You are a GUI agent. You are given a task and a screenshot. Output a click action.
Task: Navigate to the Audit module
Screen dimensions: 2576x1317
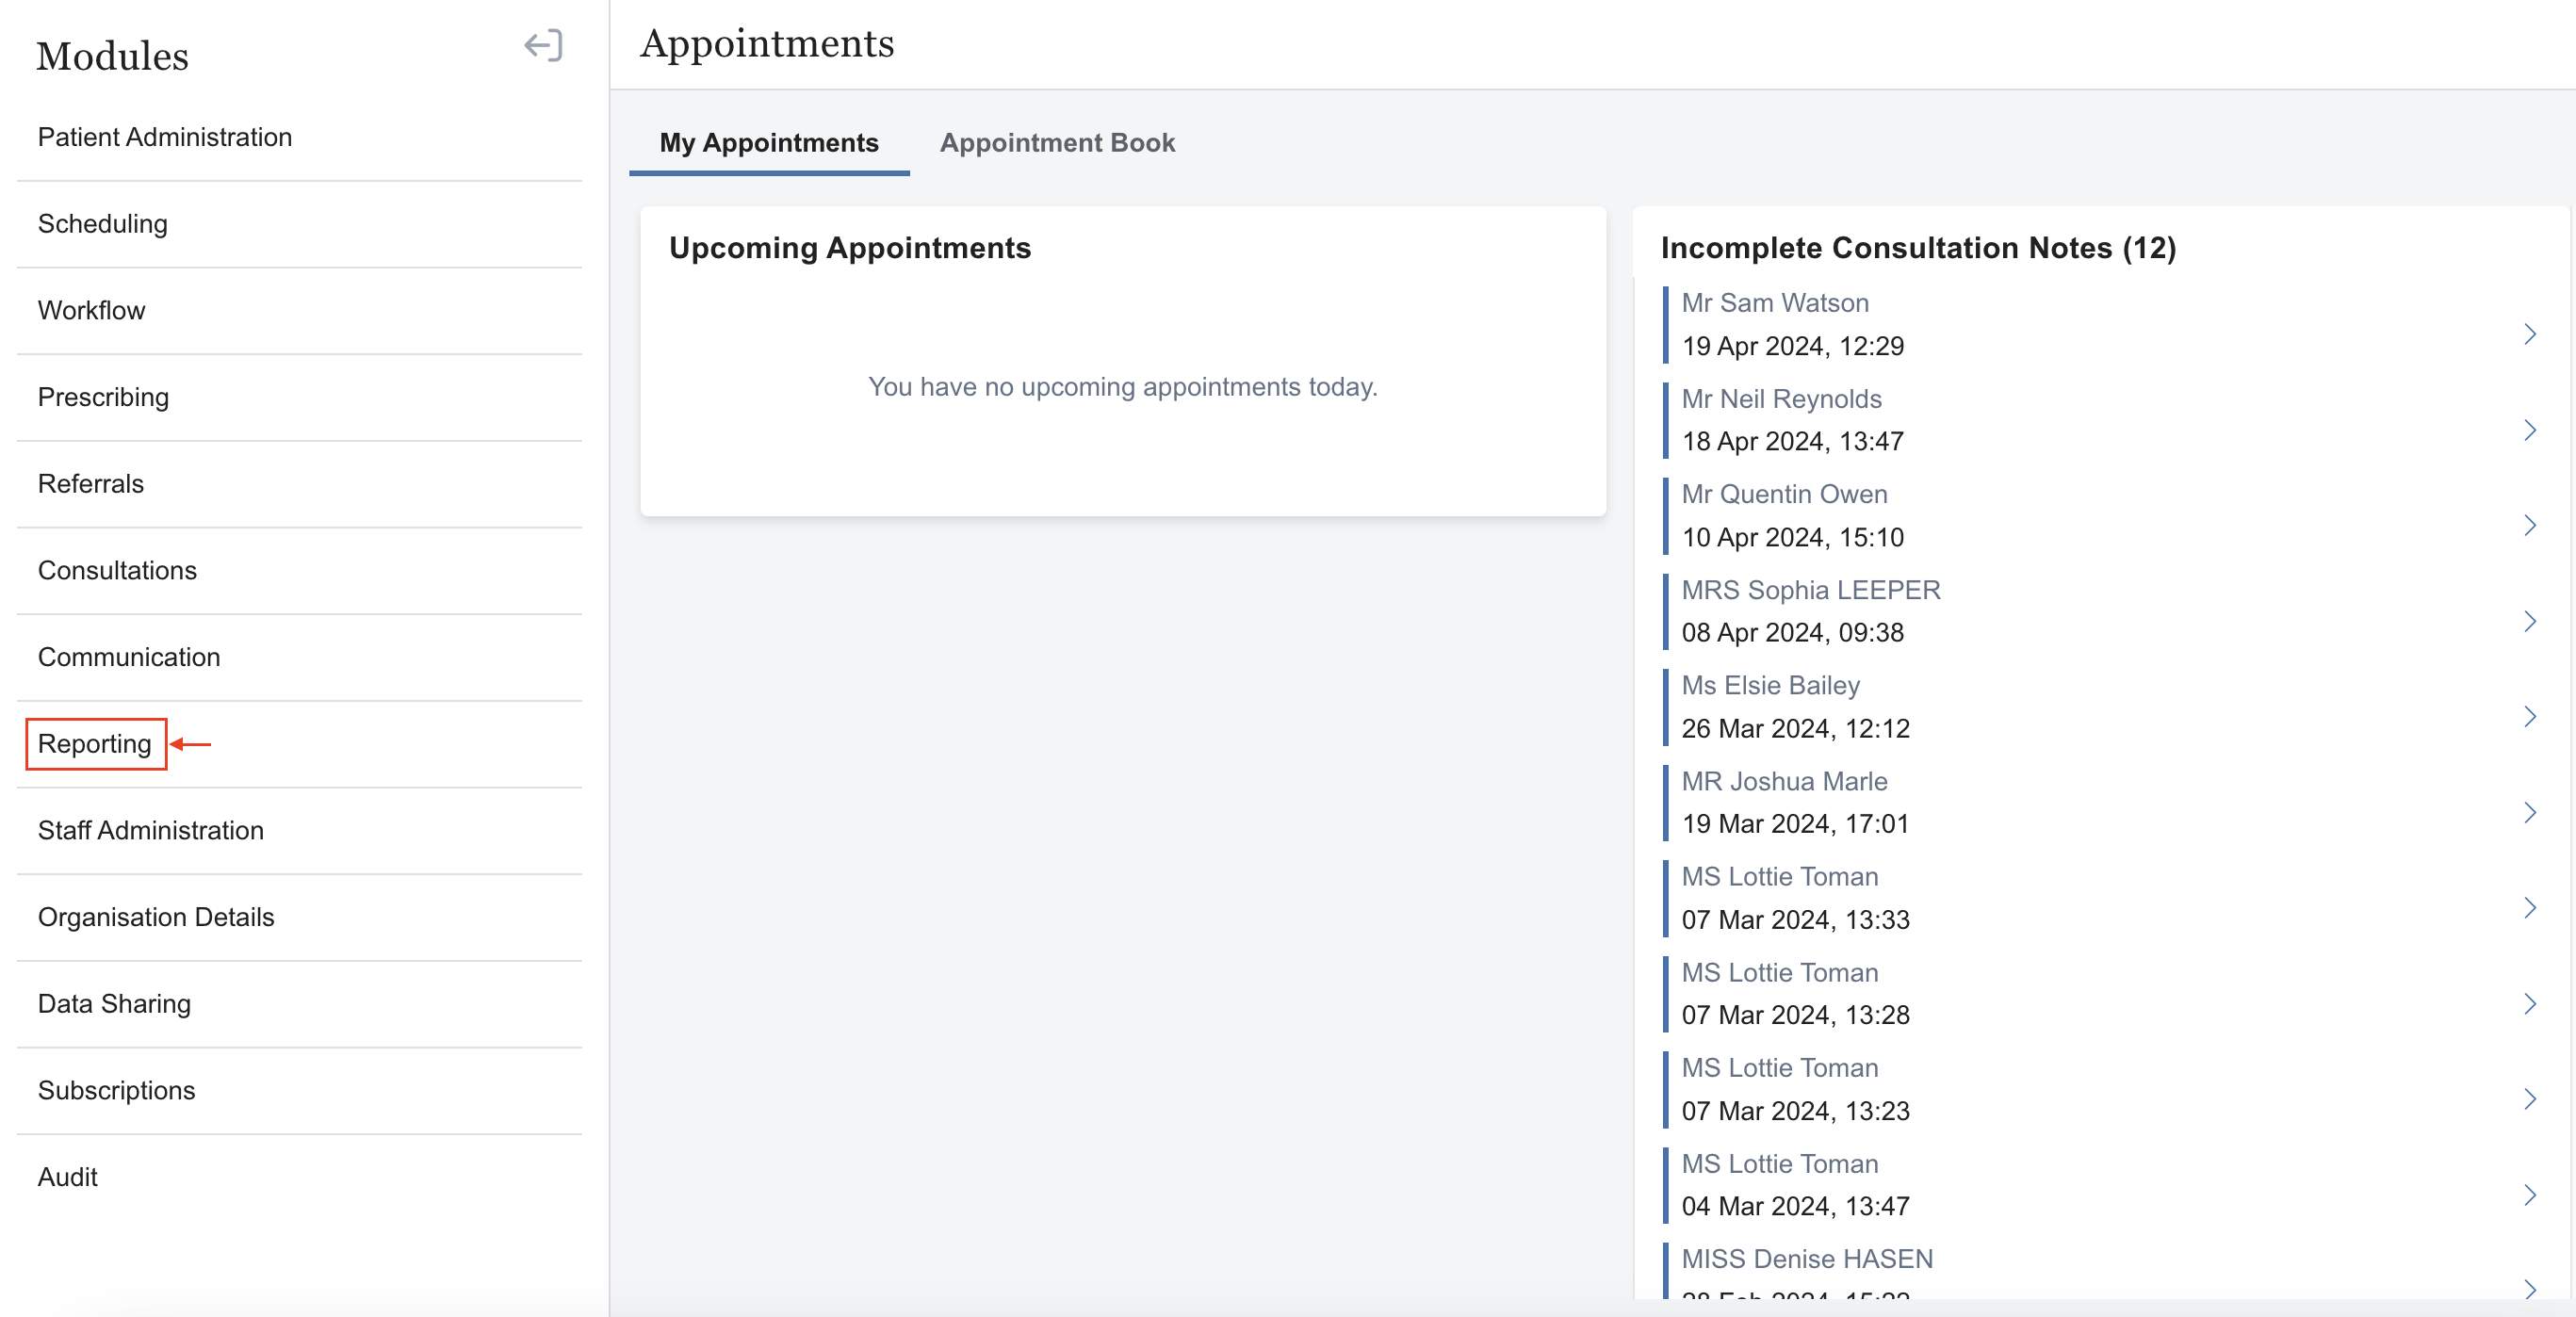[67, 1176]
